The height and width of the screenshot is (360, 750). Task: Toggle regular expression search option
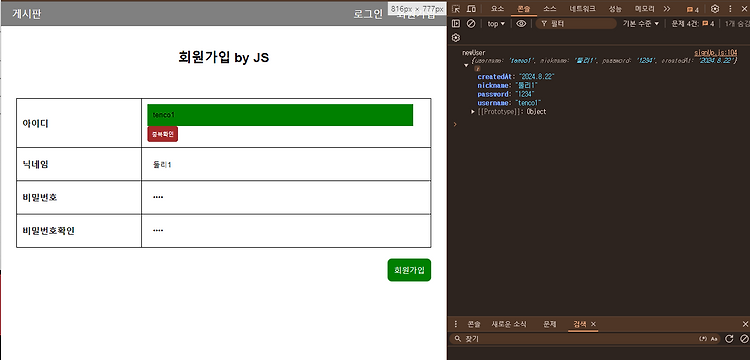point(703,338)
